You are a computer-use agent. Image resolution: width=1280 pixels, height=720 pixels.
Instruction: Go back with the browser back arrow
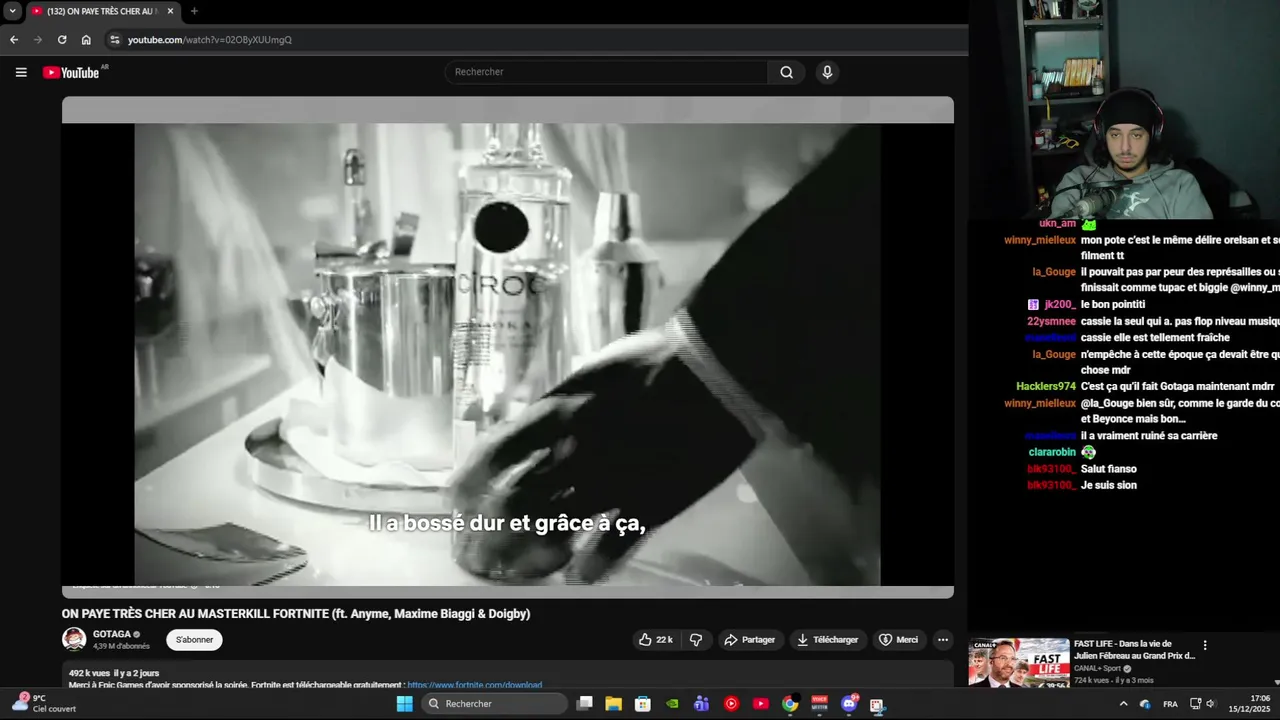(14, 40)
